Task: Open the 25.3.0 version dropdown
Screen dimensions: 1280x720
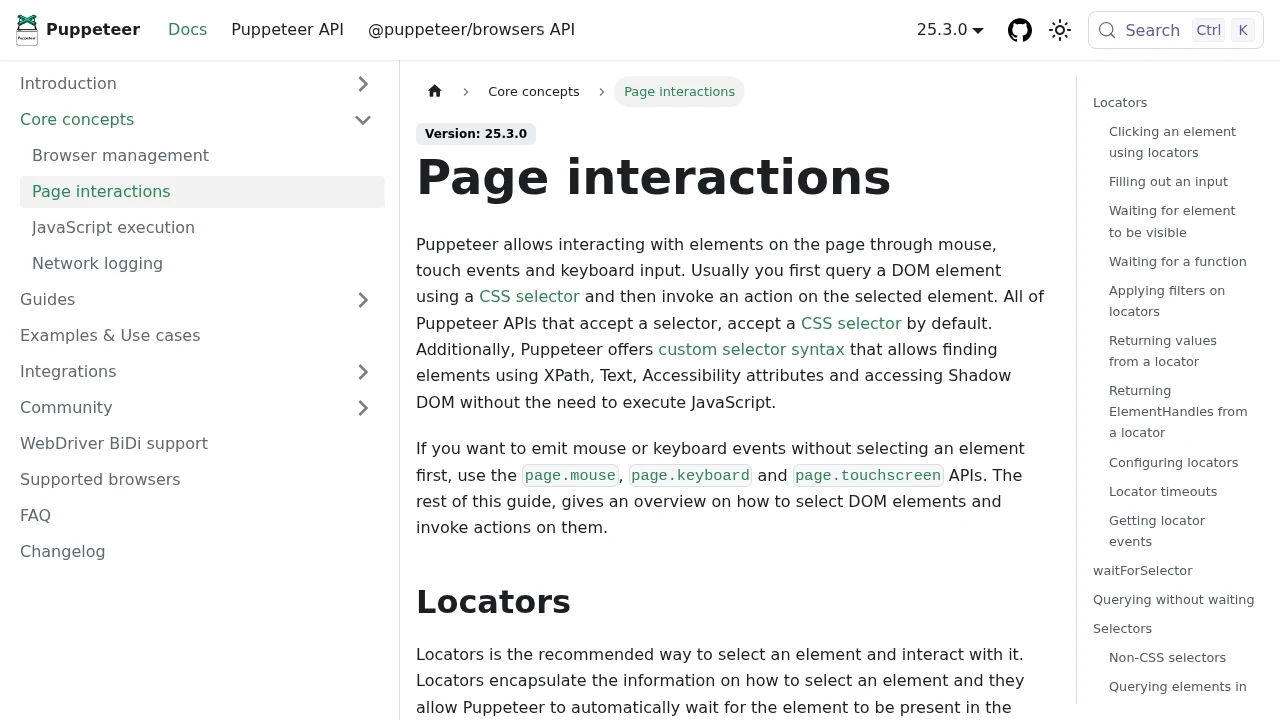Action: click(950, 30)
